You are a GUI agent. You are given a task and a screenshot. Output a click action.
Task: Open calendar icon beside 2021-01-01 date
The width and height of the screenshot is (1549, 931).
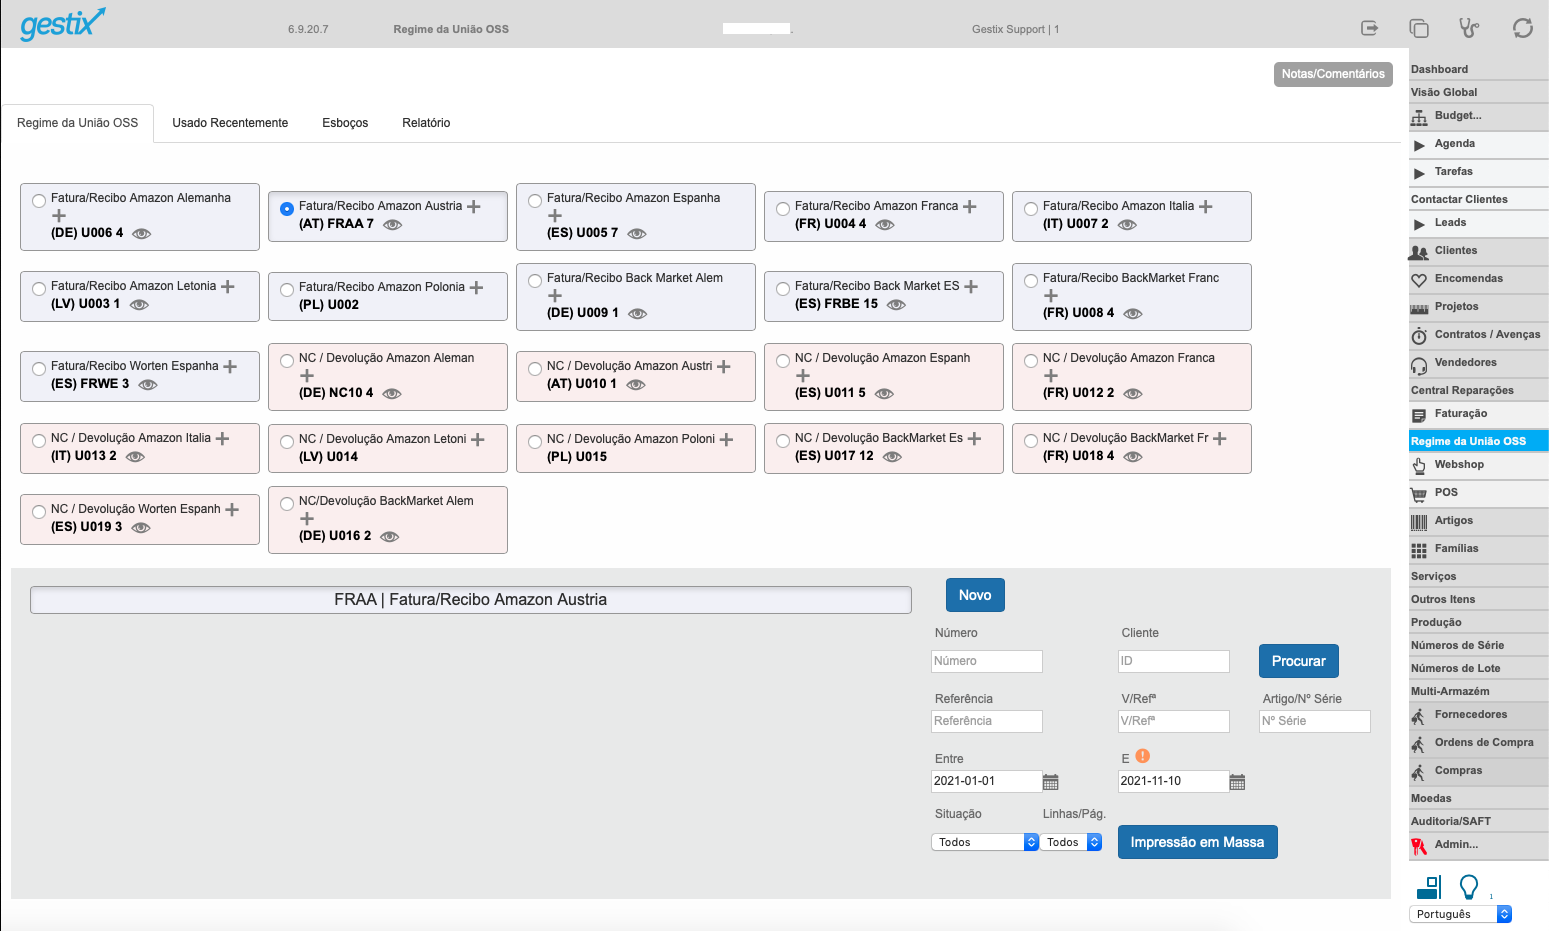coord(1050,782)
